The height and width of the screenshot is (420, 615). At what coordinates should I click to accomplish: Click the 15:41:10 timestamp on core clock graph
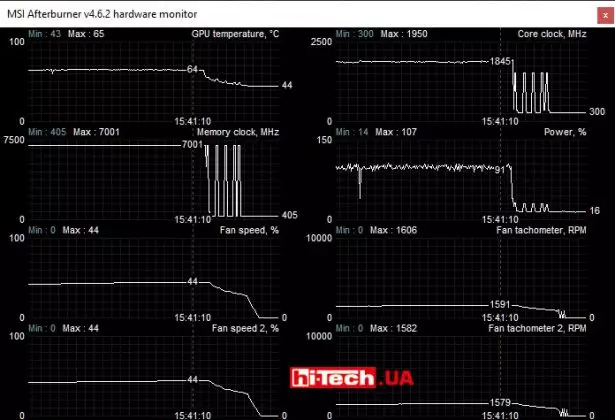pos(500,122)
